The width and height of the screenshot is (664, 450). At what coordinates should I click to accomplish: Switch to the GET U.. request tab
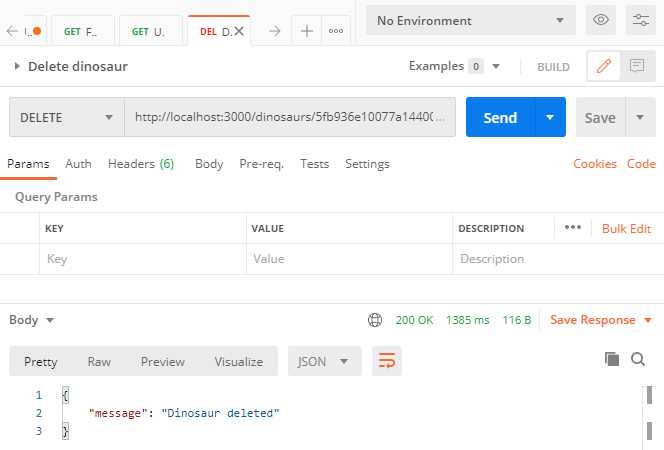pos(150,31)
